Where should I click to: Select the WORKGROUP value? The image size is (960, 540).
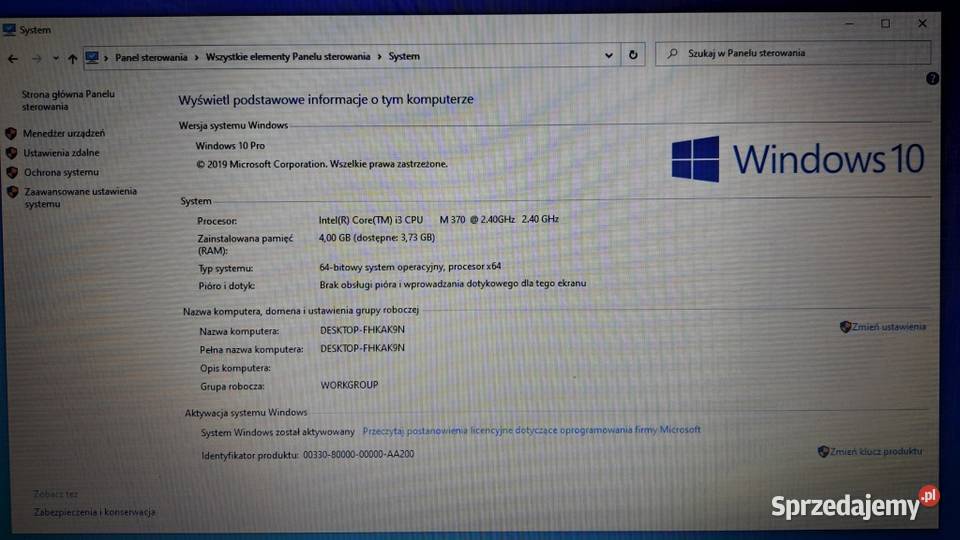coord(350,385)
